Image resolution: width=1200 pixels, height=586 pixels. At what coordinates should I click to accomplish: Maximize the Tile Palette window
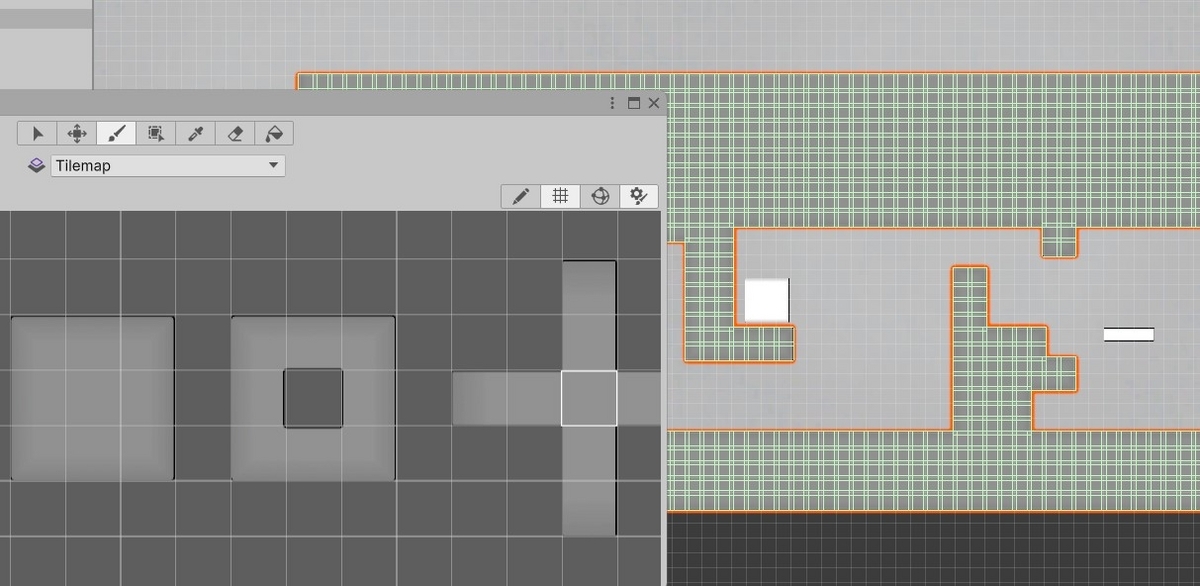[x=633, y=103]
